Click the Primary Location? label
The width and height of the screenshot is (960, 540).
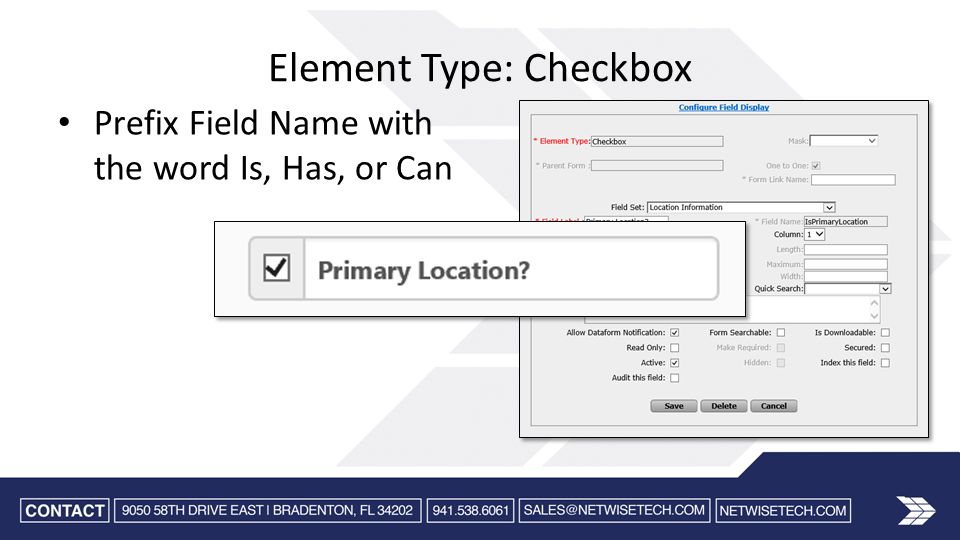point(424,271)
